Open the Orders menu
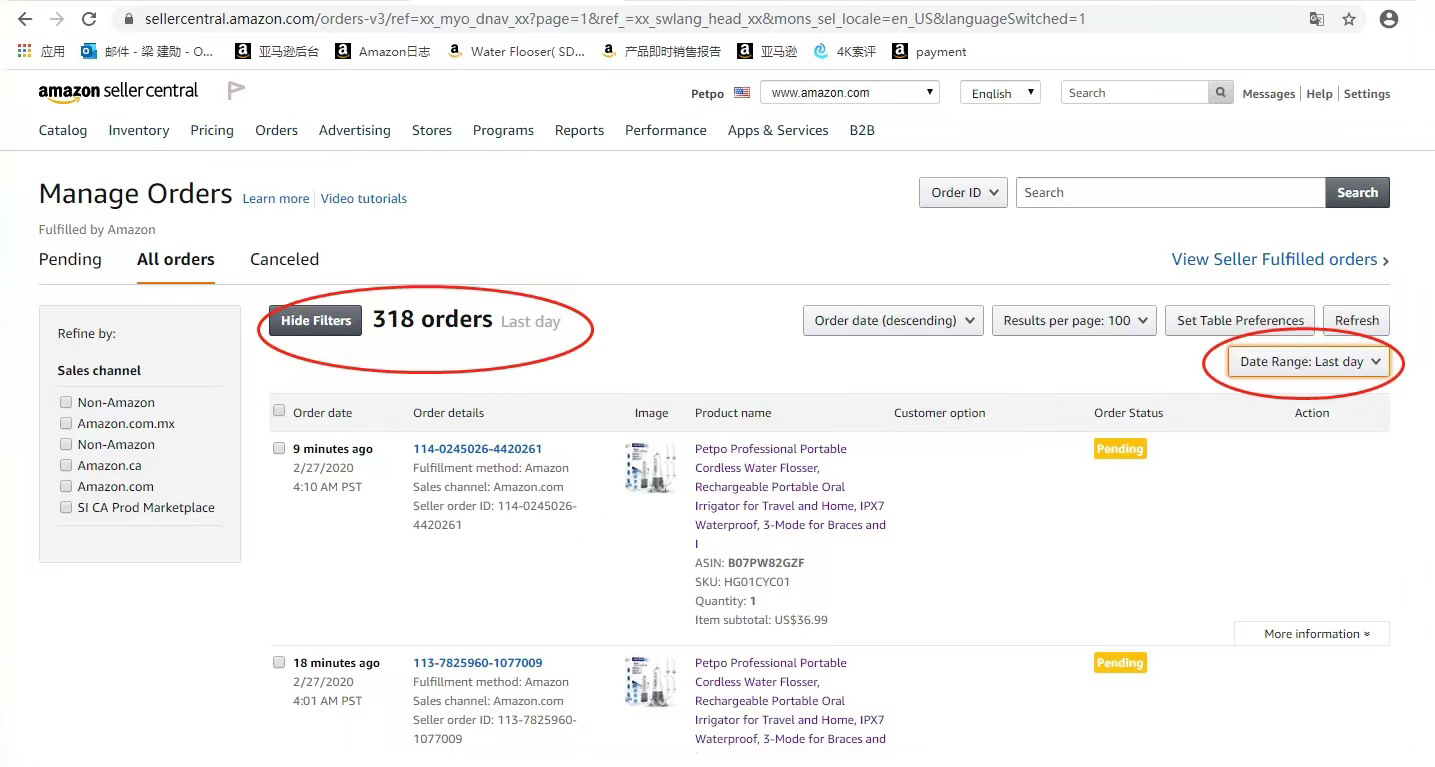Viewport: 1435px width, 767px height. [277, 130]
